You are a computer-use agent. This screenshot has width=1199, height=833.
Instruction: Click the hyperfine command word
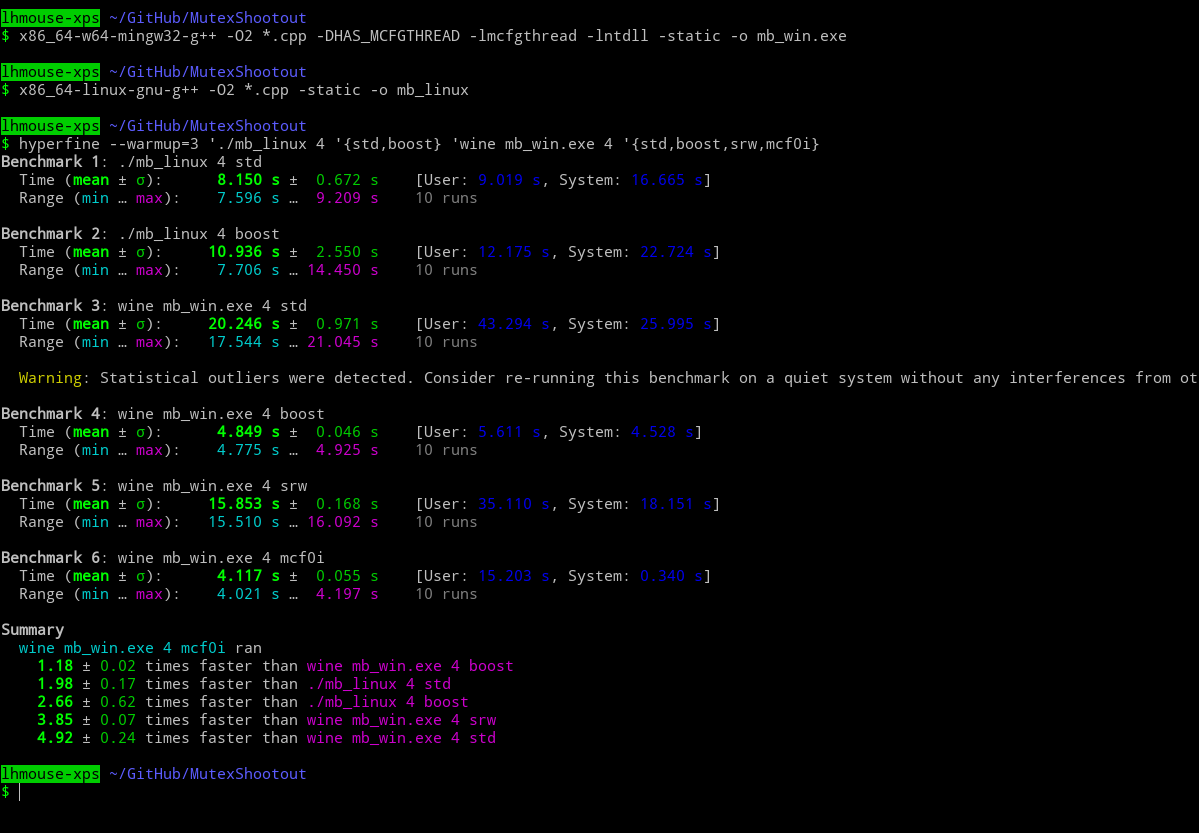[x=59, y=144]
